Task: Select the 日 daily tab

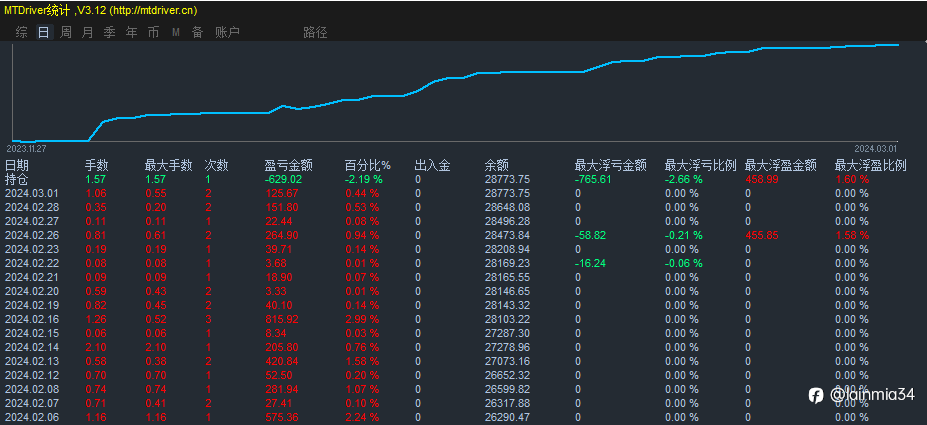Action: (44, 33)
